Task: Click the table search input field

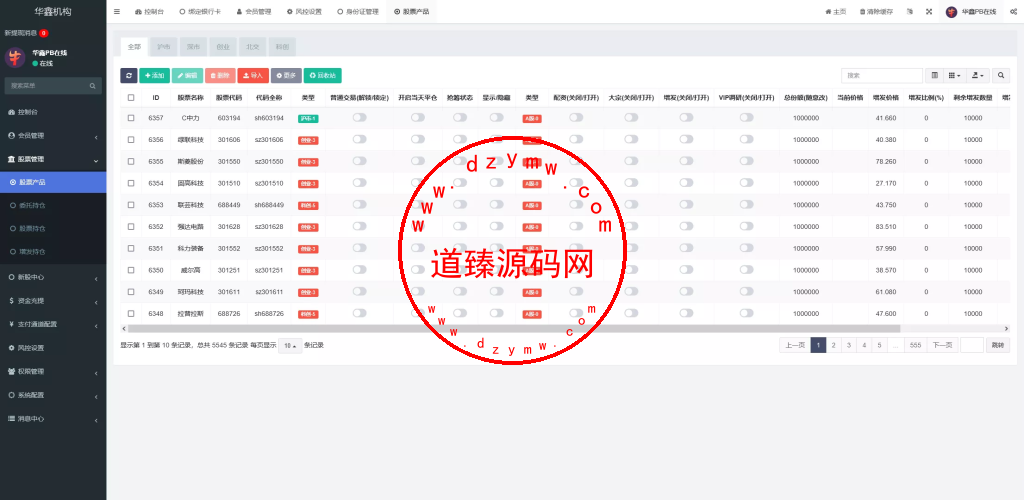Action: (x=882, y=76)
